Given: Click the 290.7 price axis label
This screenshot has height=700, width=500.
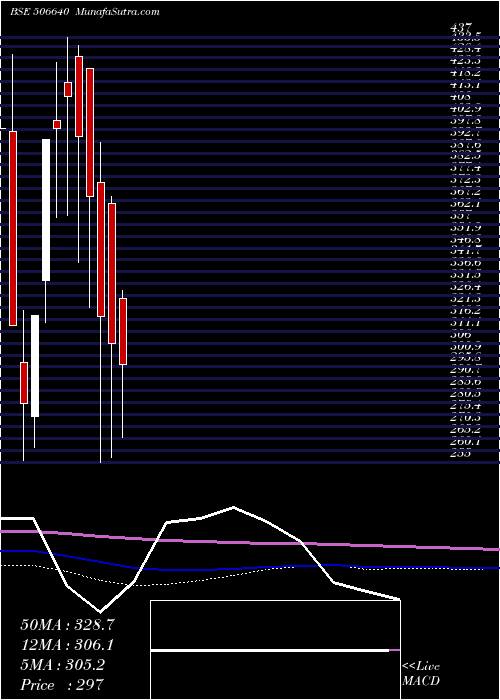Looking at the screenshot, I should tap(466, 371).
